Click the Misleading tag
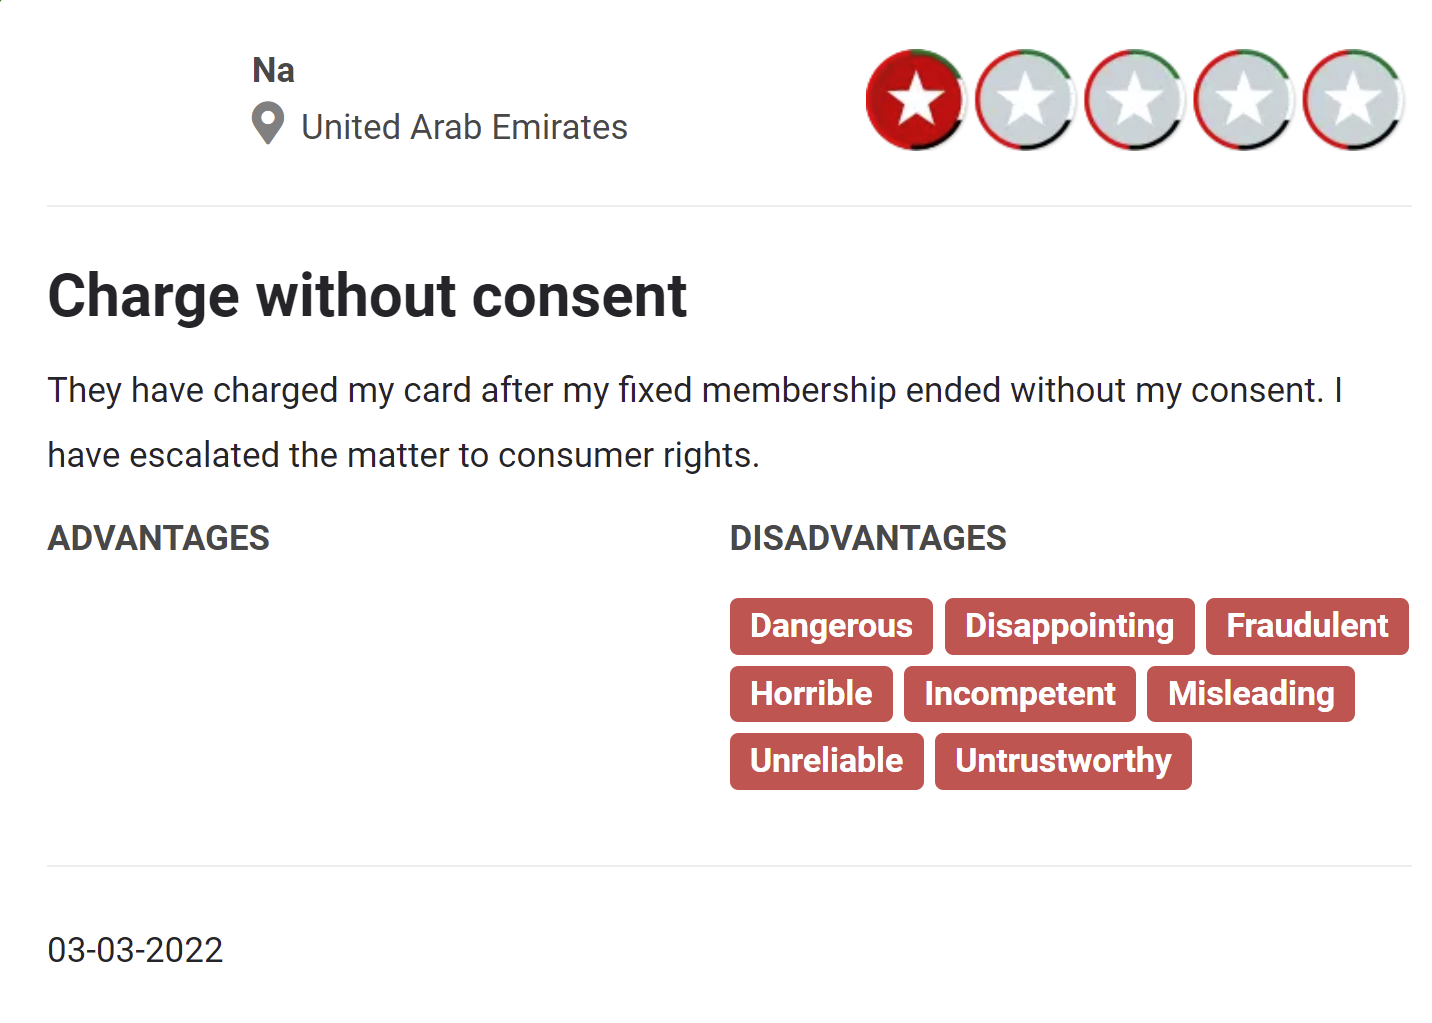This screenshot has height=1023, width=1432. [x=1250, y=694]
